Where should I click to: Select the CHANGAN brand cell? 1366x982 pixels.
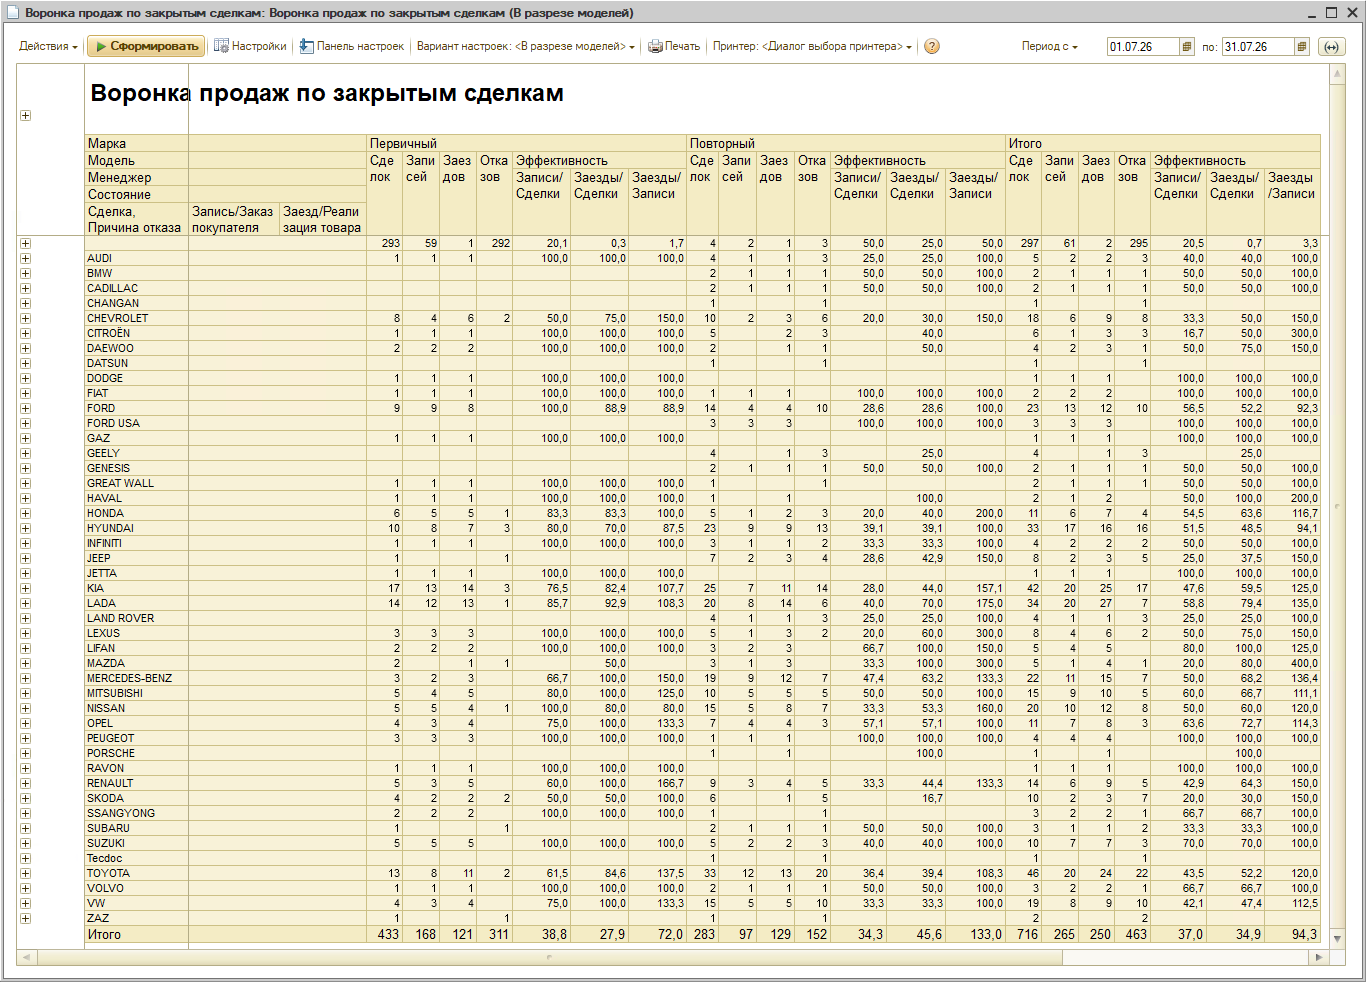(136, 303)
